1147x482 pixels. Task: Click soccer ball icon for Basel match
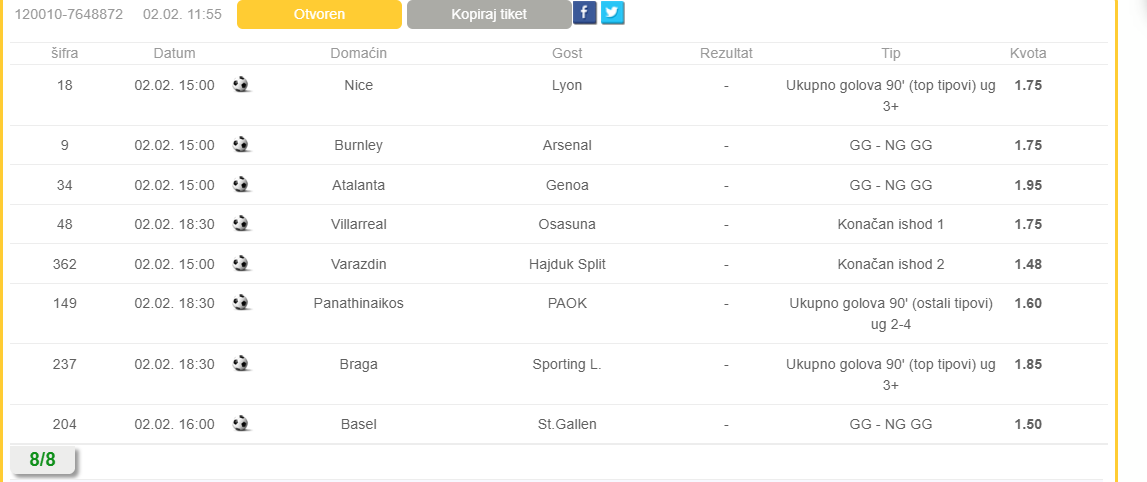click(x=241, y=423)
